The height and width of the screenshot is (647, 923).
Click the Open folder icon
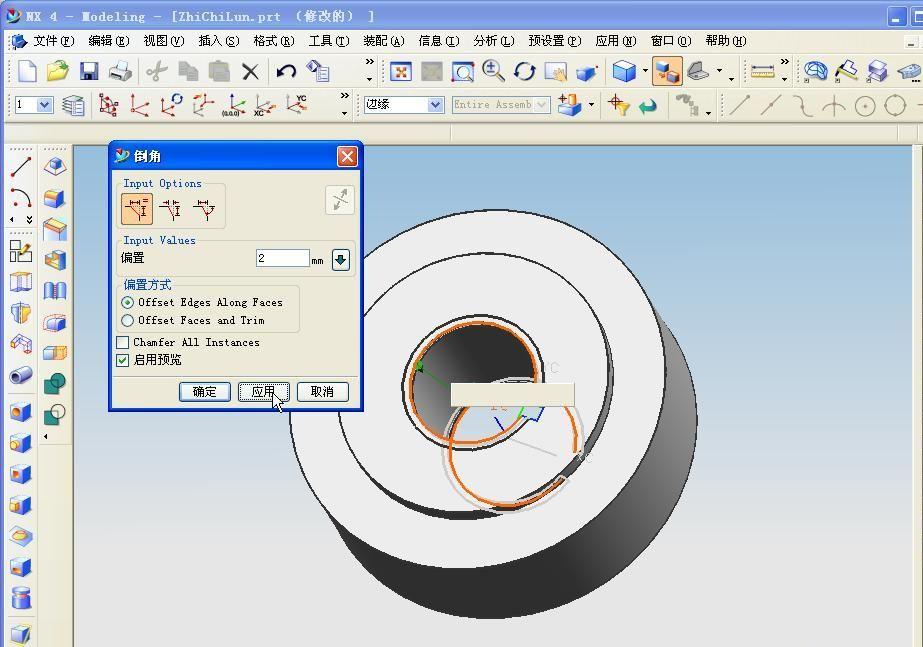tap(58, 71)
